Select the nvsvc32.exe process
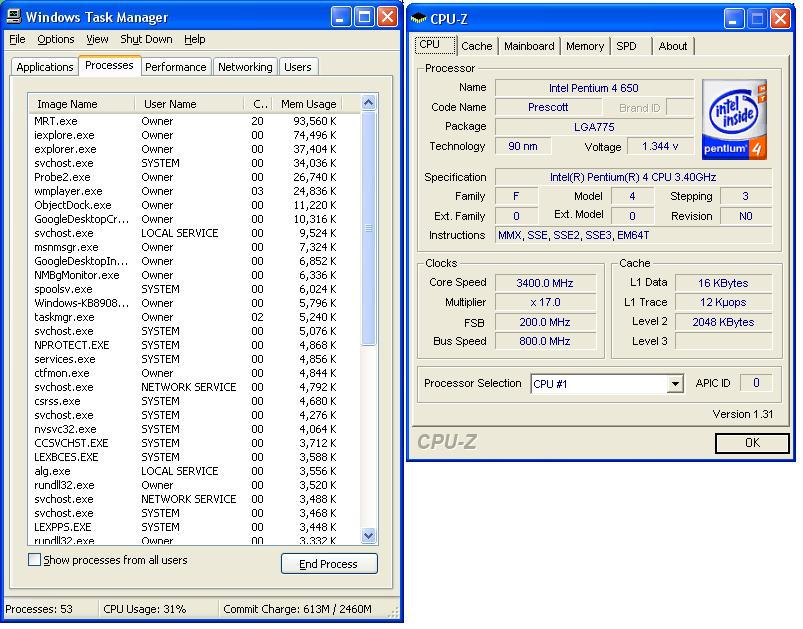This screenshot has width=803, height=629. point(186,429)
